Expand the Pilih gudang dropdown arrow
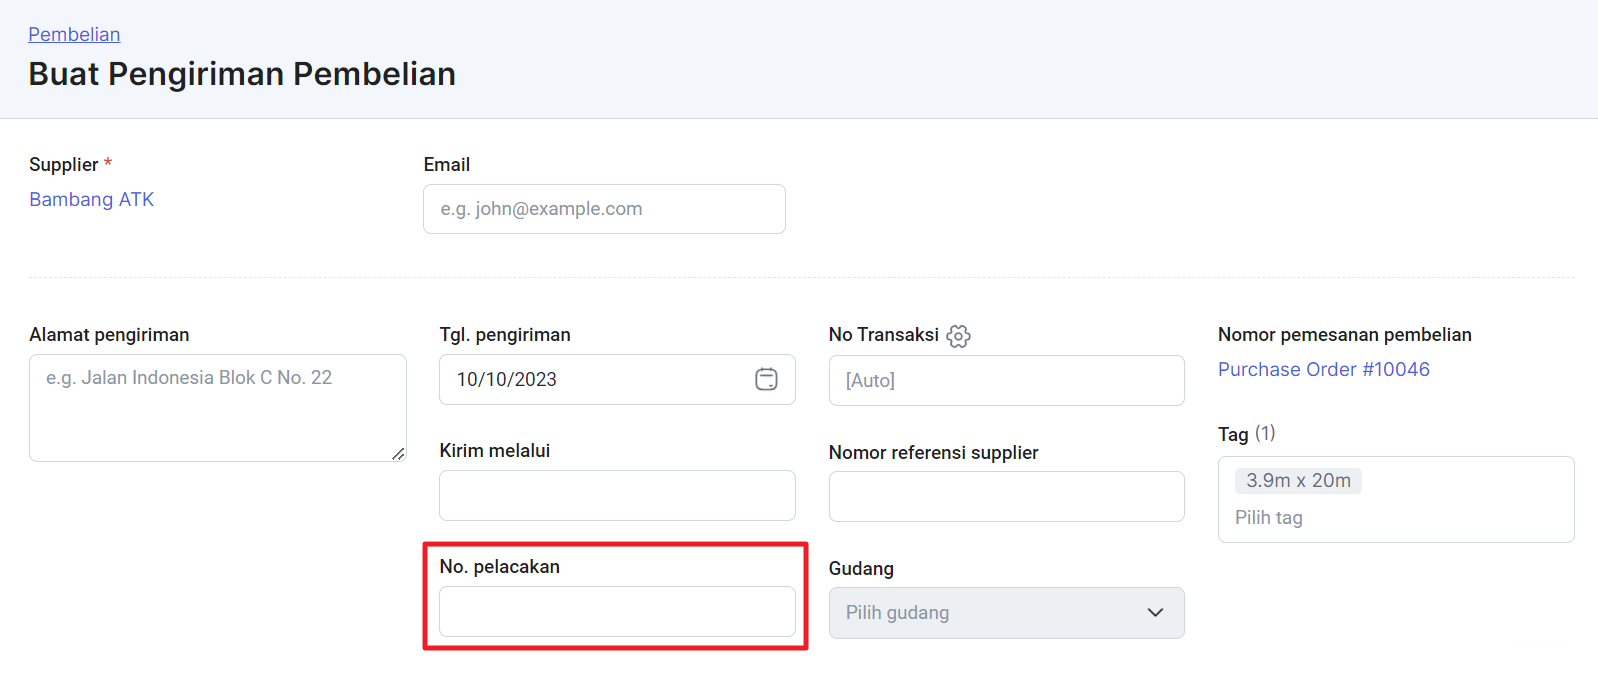The image size is (1598, 678). pyautogui.click(x=1155, y=612)
